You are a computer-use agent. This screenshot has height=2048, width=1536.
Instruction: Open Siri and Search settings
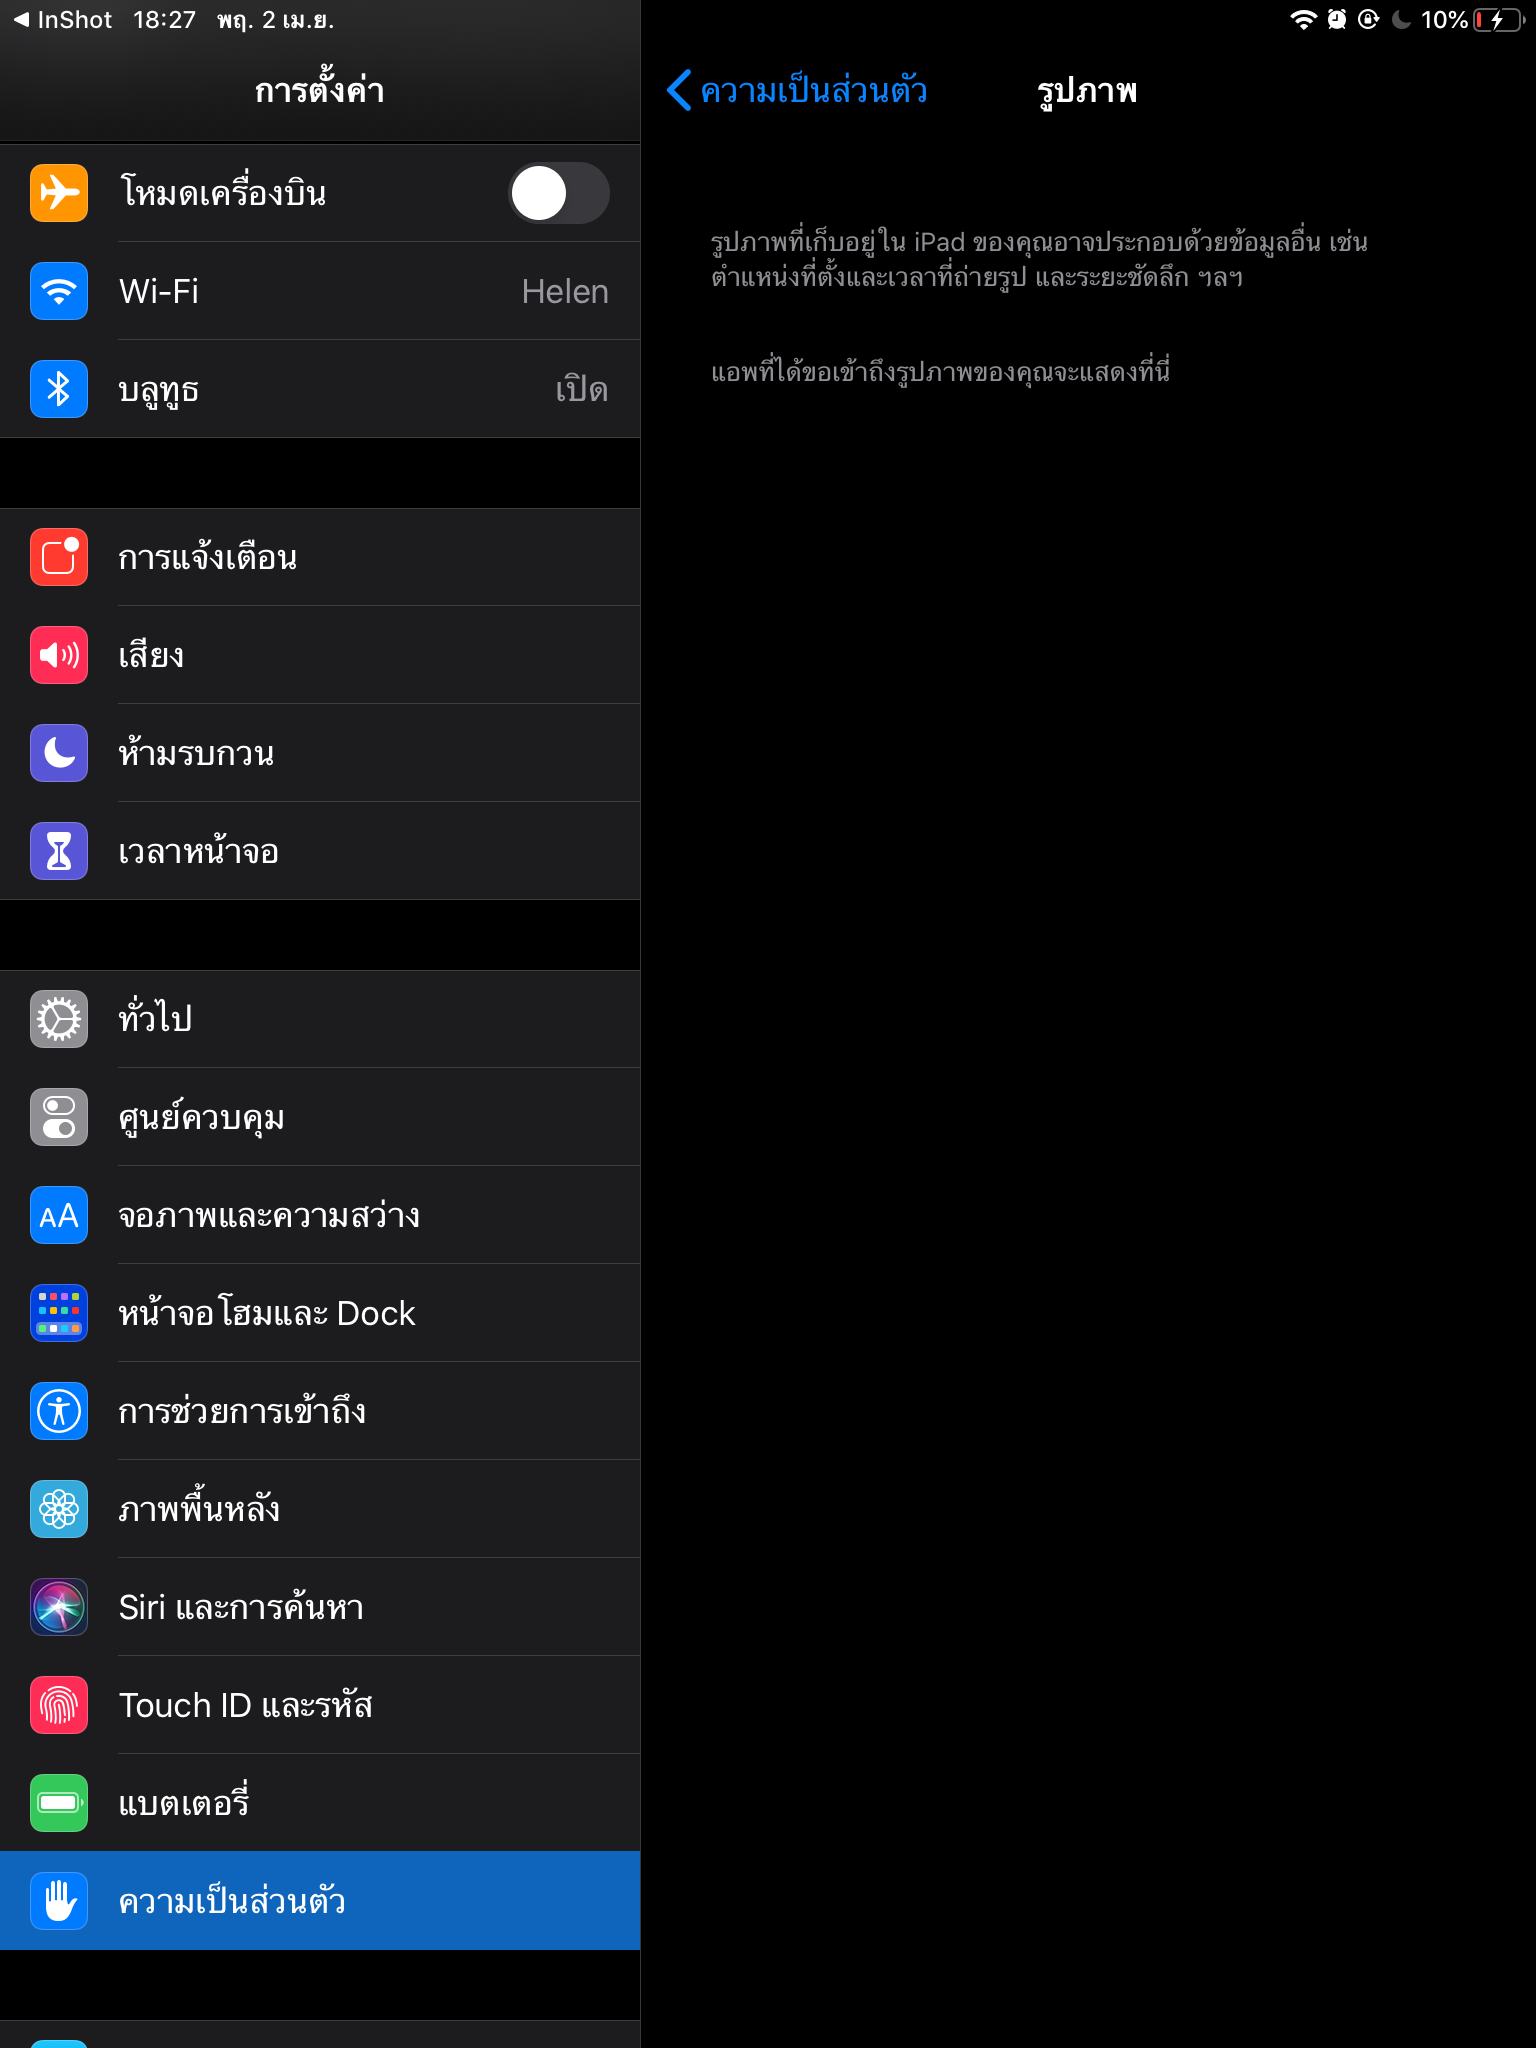click(320, 1607)
